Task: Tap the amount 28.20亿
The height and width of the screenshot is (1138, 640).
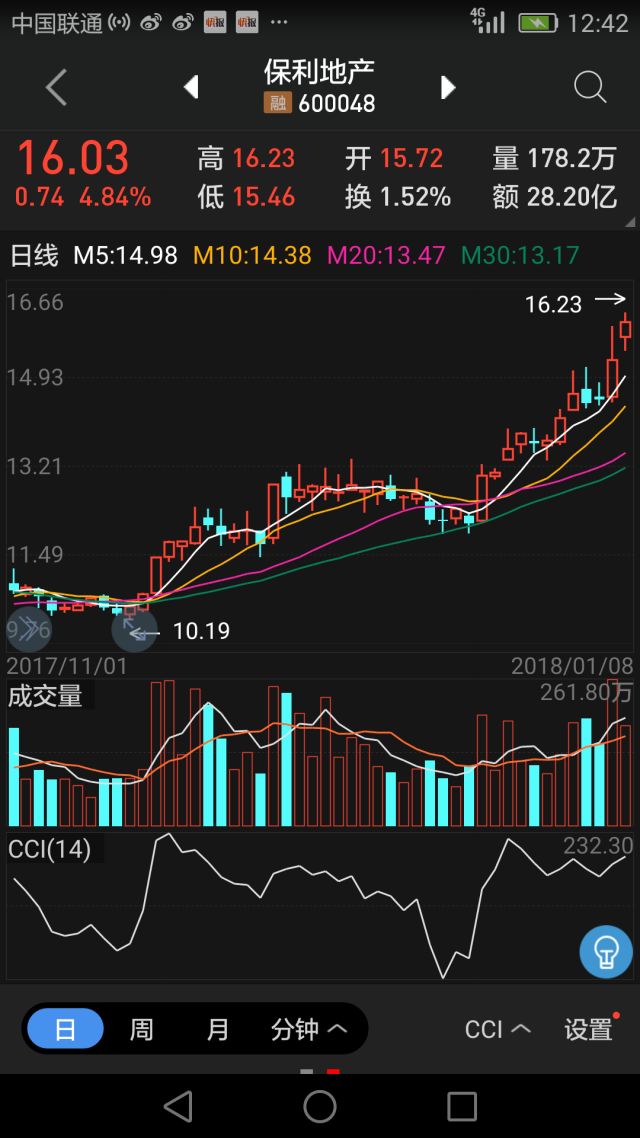Action: pyautogui.click(x=572, y=197)
